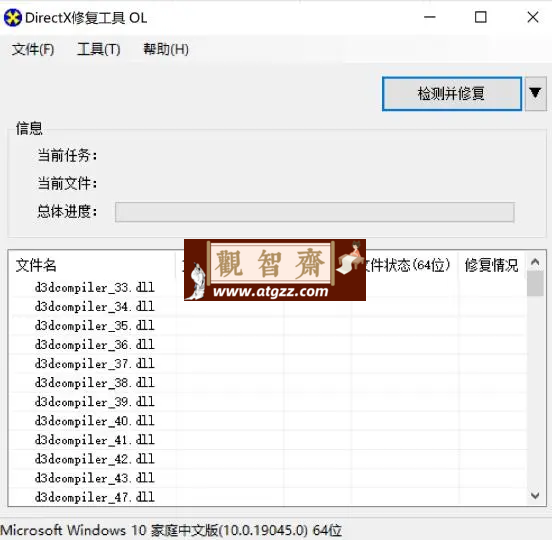
Task: Select d3dcompiler_37.dll row
Action: (x=268, y=364)
